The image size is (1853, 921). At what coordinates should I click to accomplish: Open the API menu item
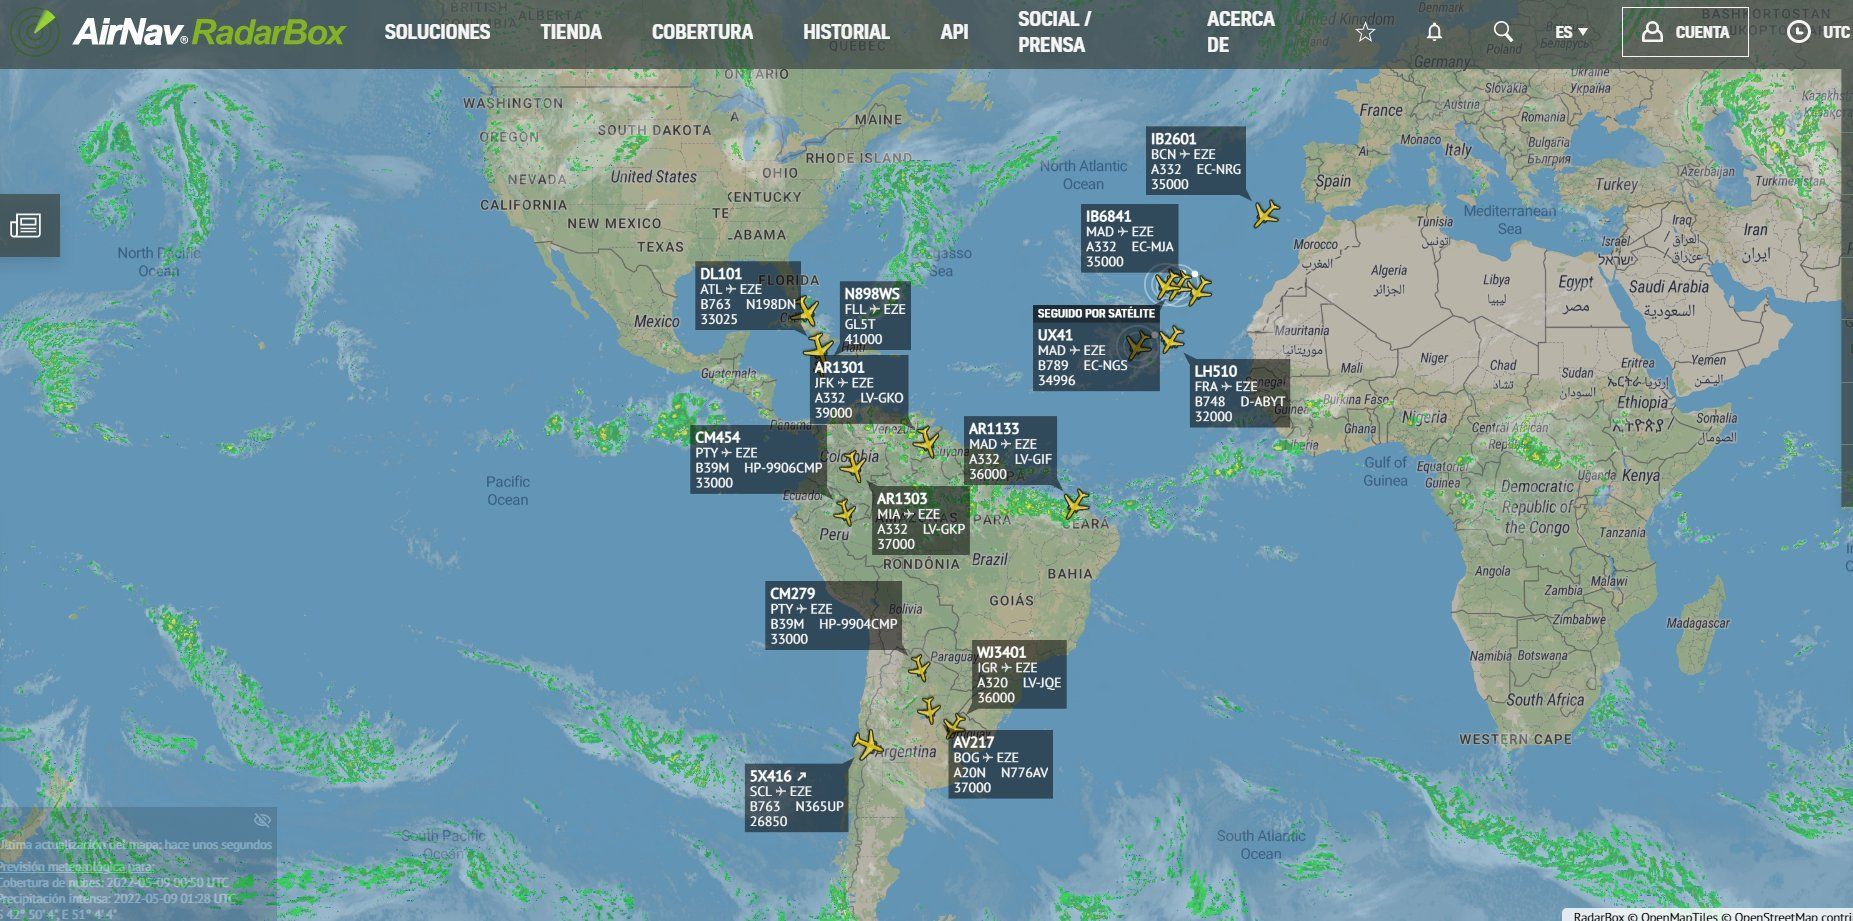[954, 32]
